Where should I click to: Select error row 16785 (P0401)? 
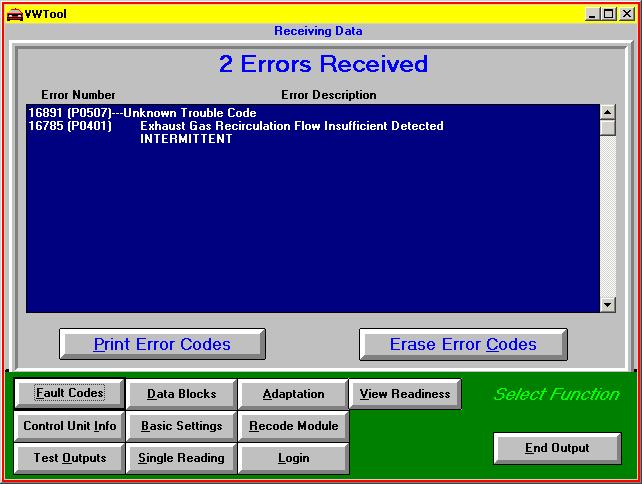coord(236,126)
